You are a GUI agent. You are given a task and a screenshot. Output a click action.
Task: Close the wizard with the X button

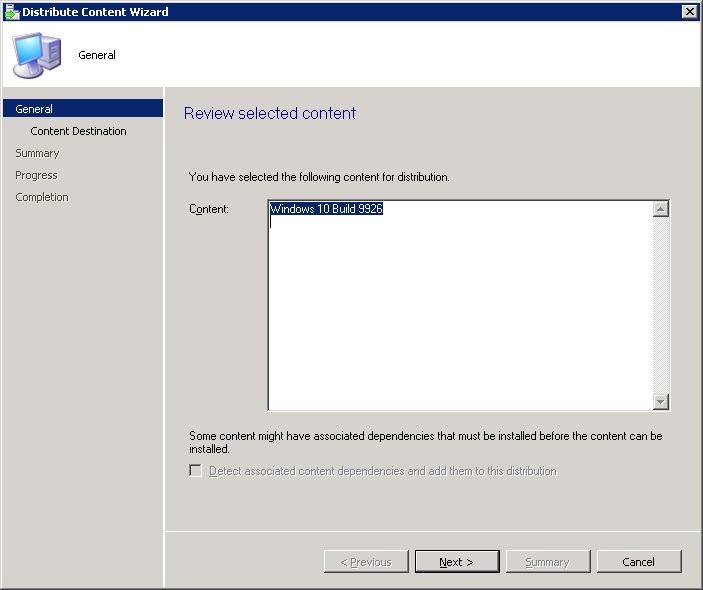click(x=689, y=12)
